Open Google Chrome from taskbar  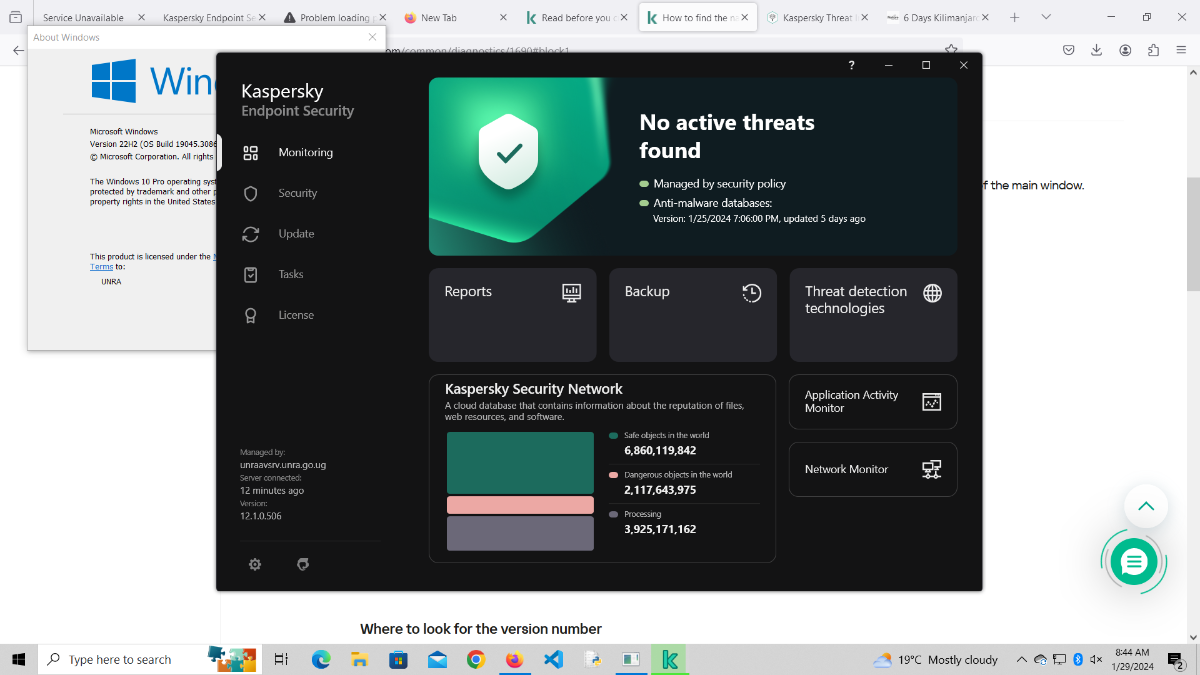[x=475, y=659]
